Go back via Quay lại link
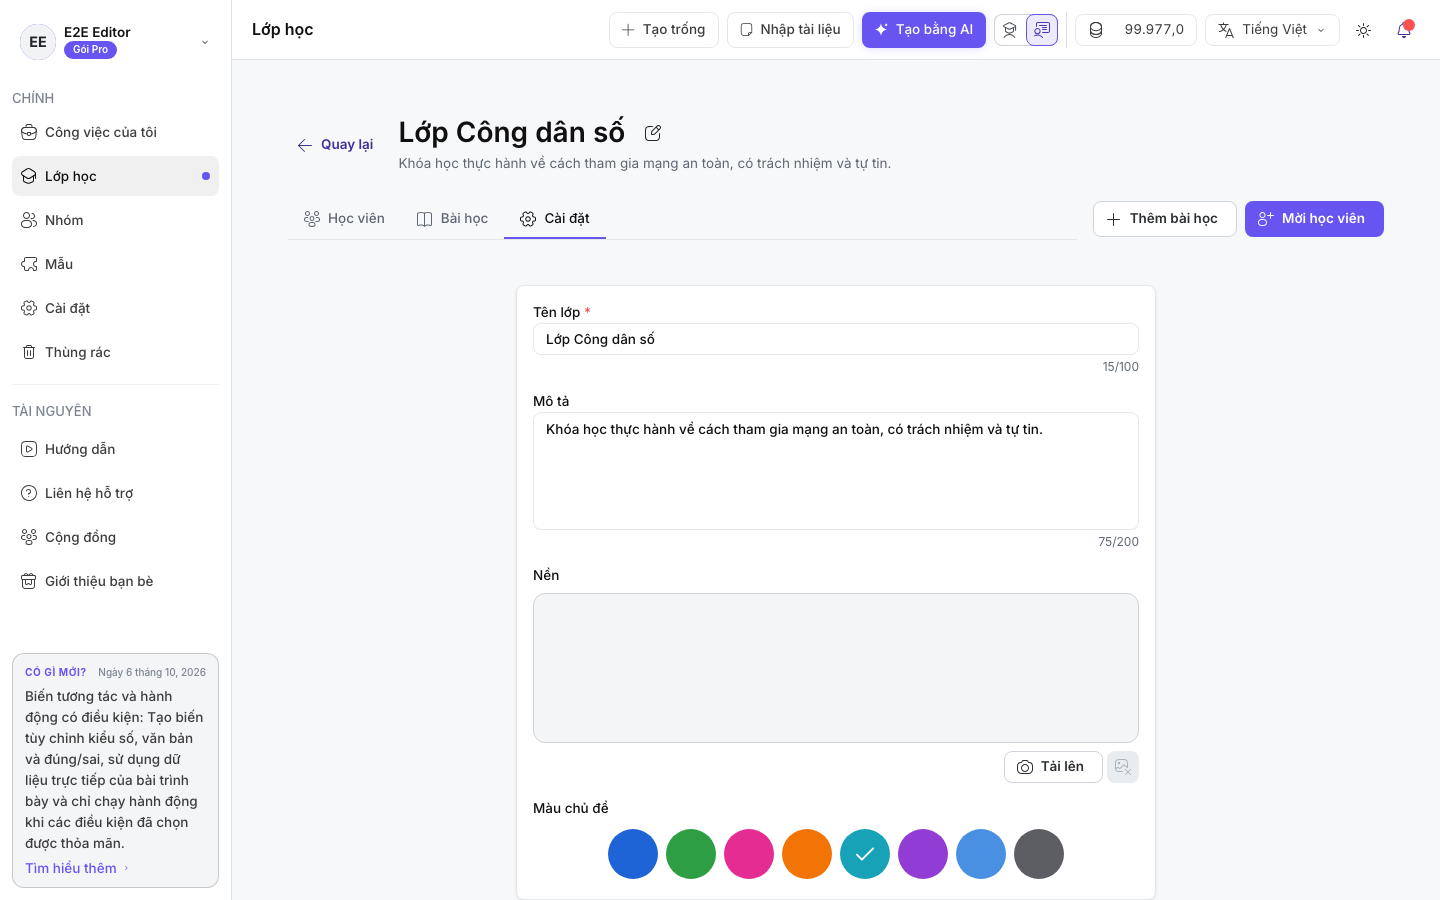This screenshot has height=900, width=1440. (335, 145)
